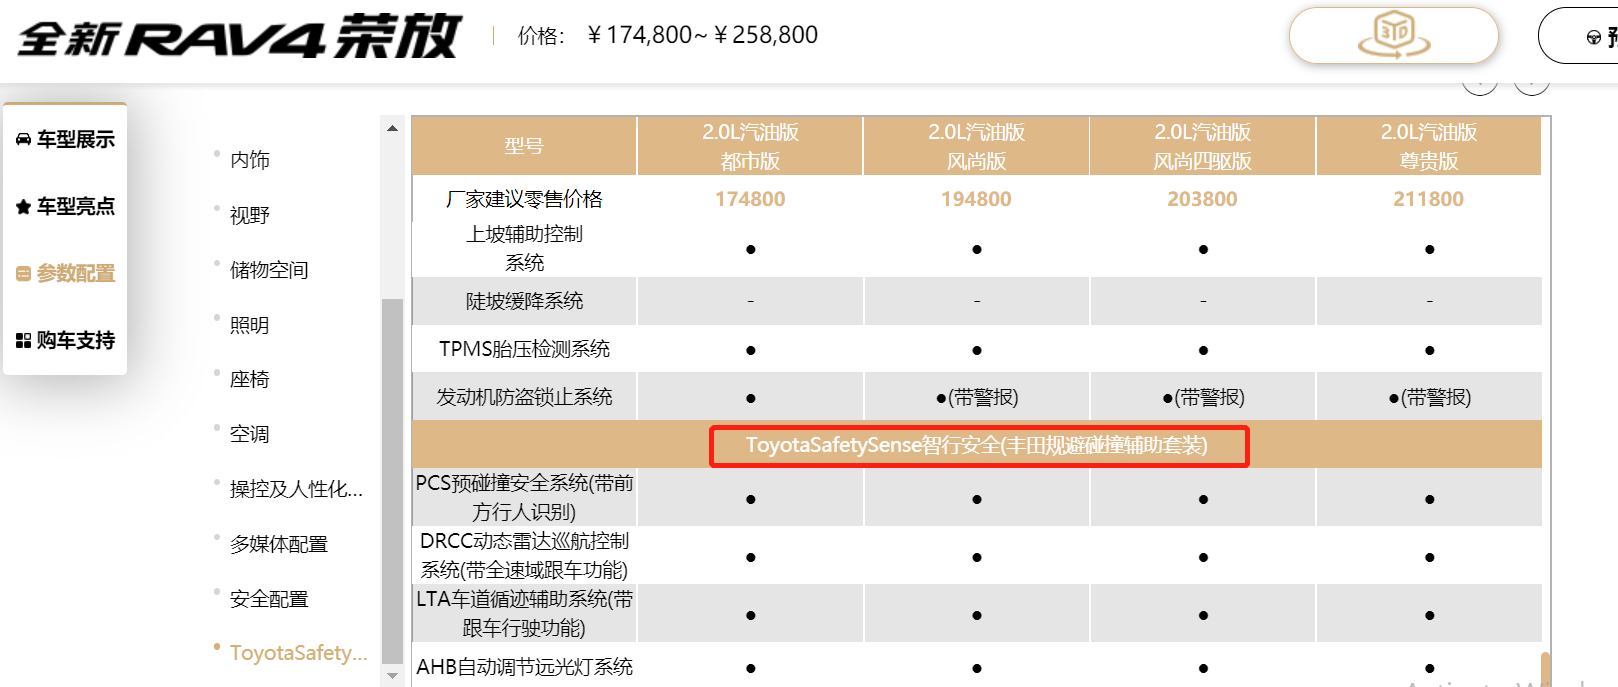Click the category list scroll-up arrow
Image resolution: width=1618 pixels, height=687 pixels.
click(392, 128)
